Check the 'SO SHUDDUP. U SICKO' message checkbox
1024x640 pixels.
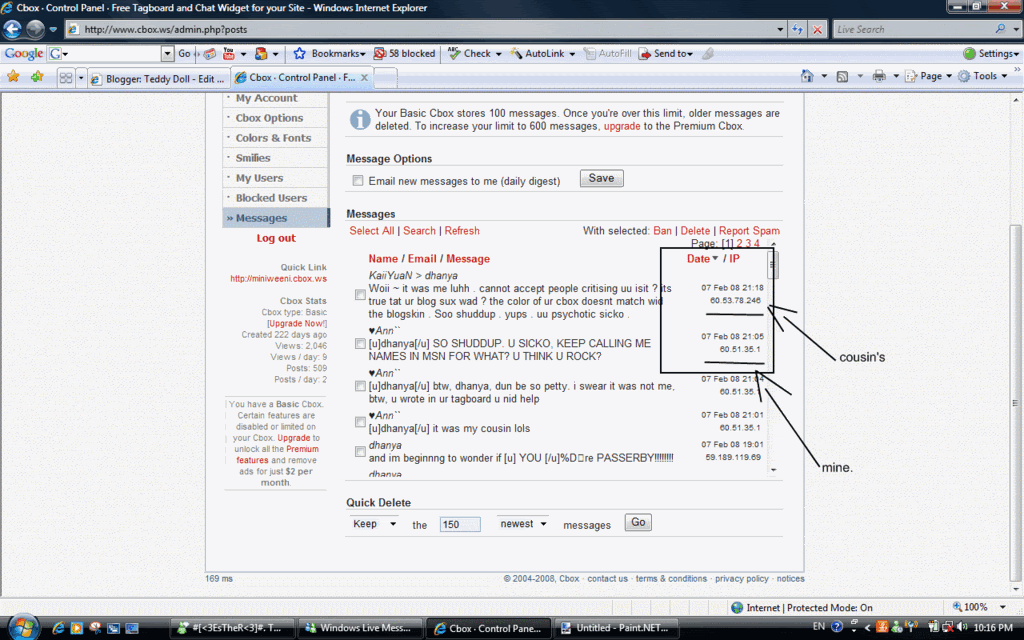coord(360,344)
